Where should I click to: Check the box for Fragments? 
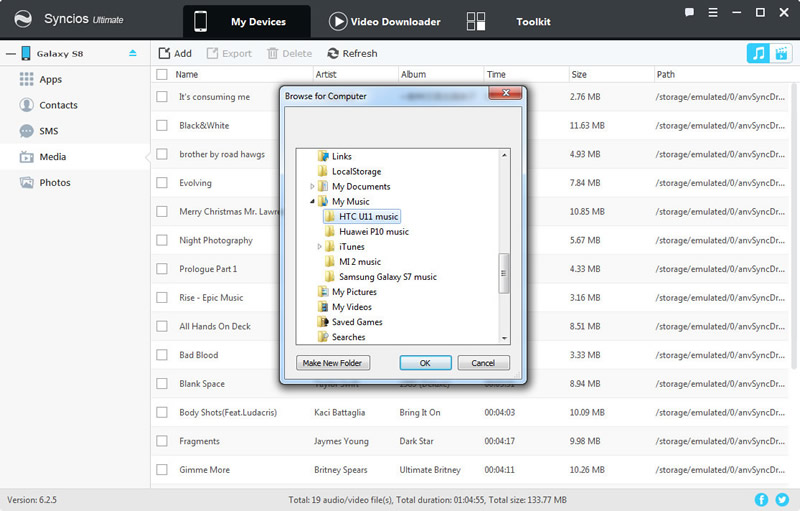coord(162,441)
